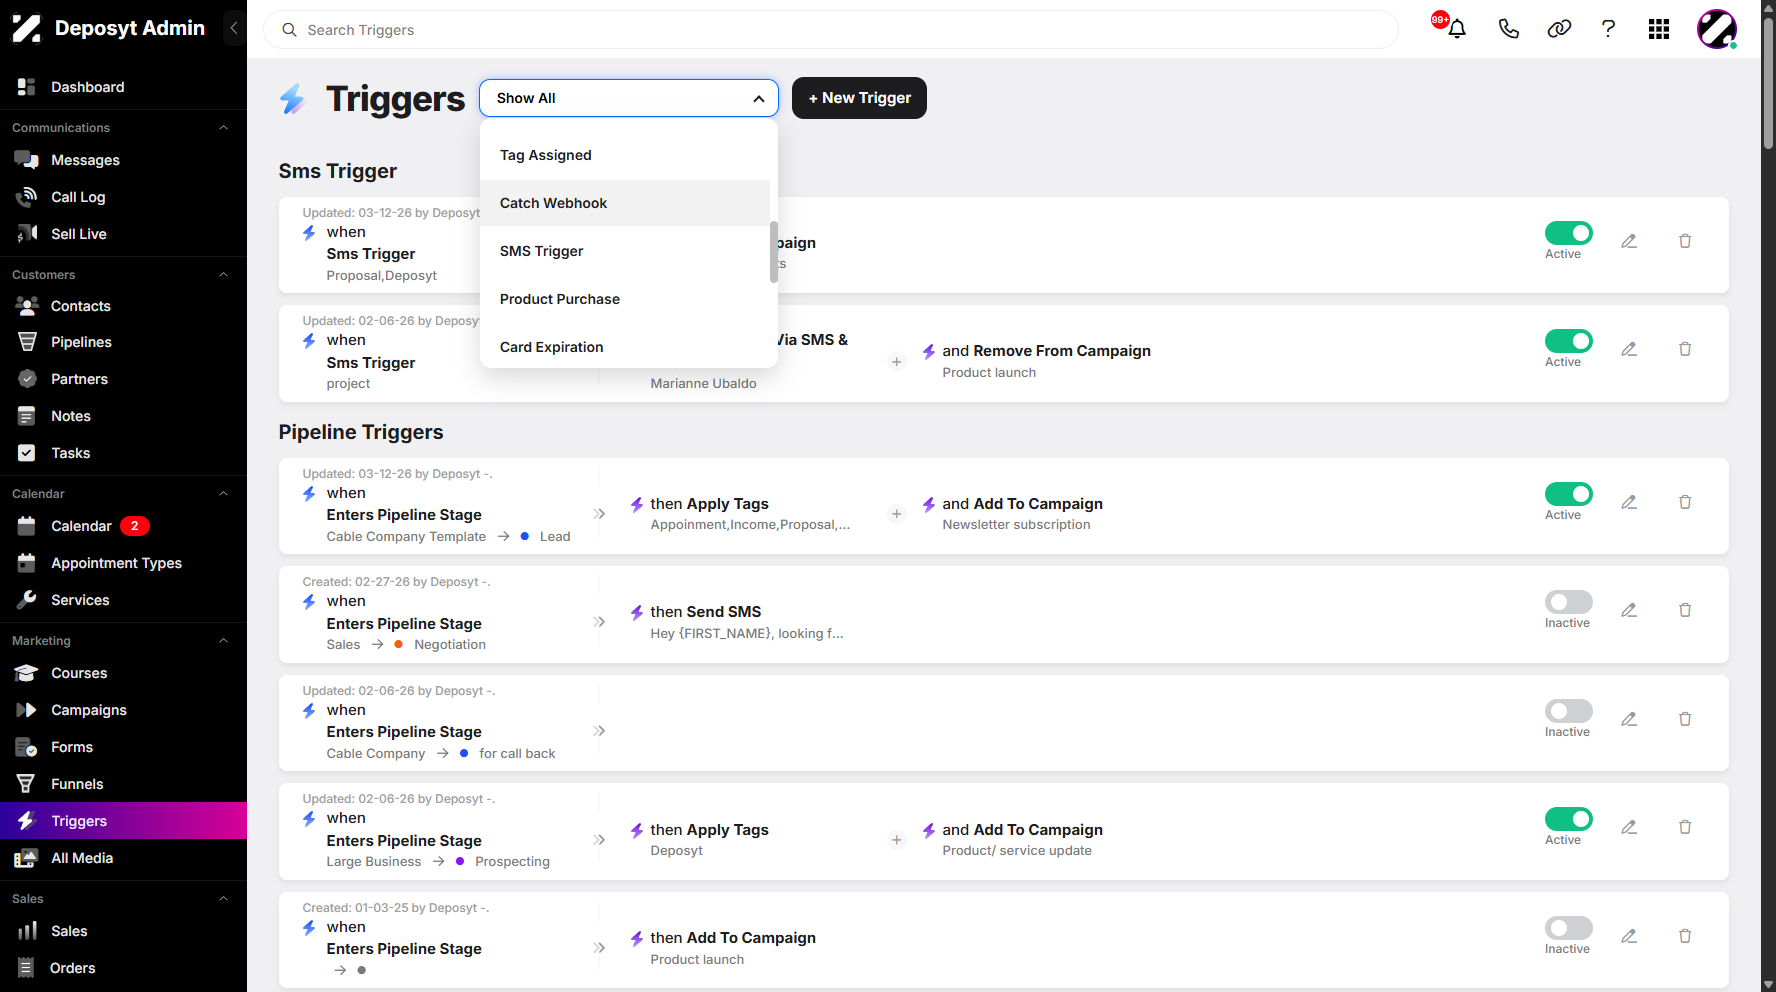Disable the Proposal,Deposyt Sms Trigger toggle
1776x992 pixels.
(1569, 233)
